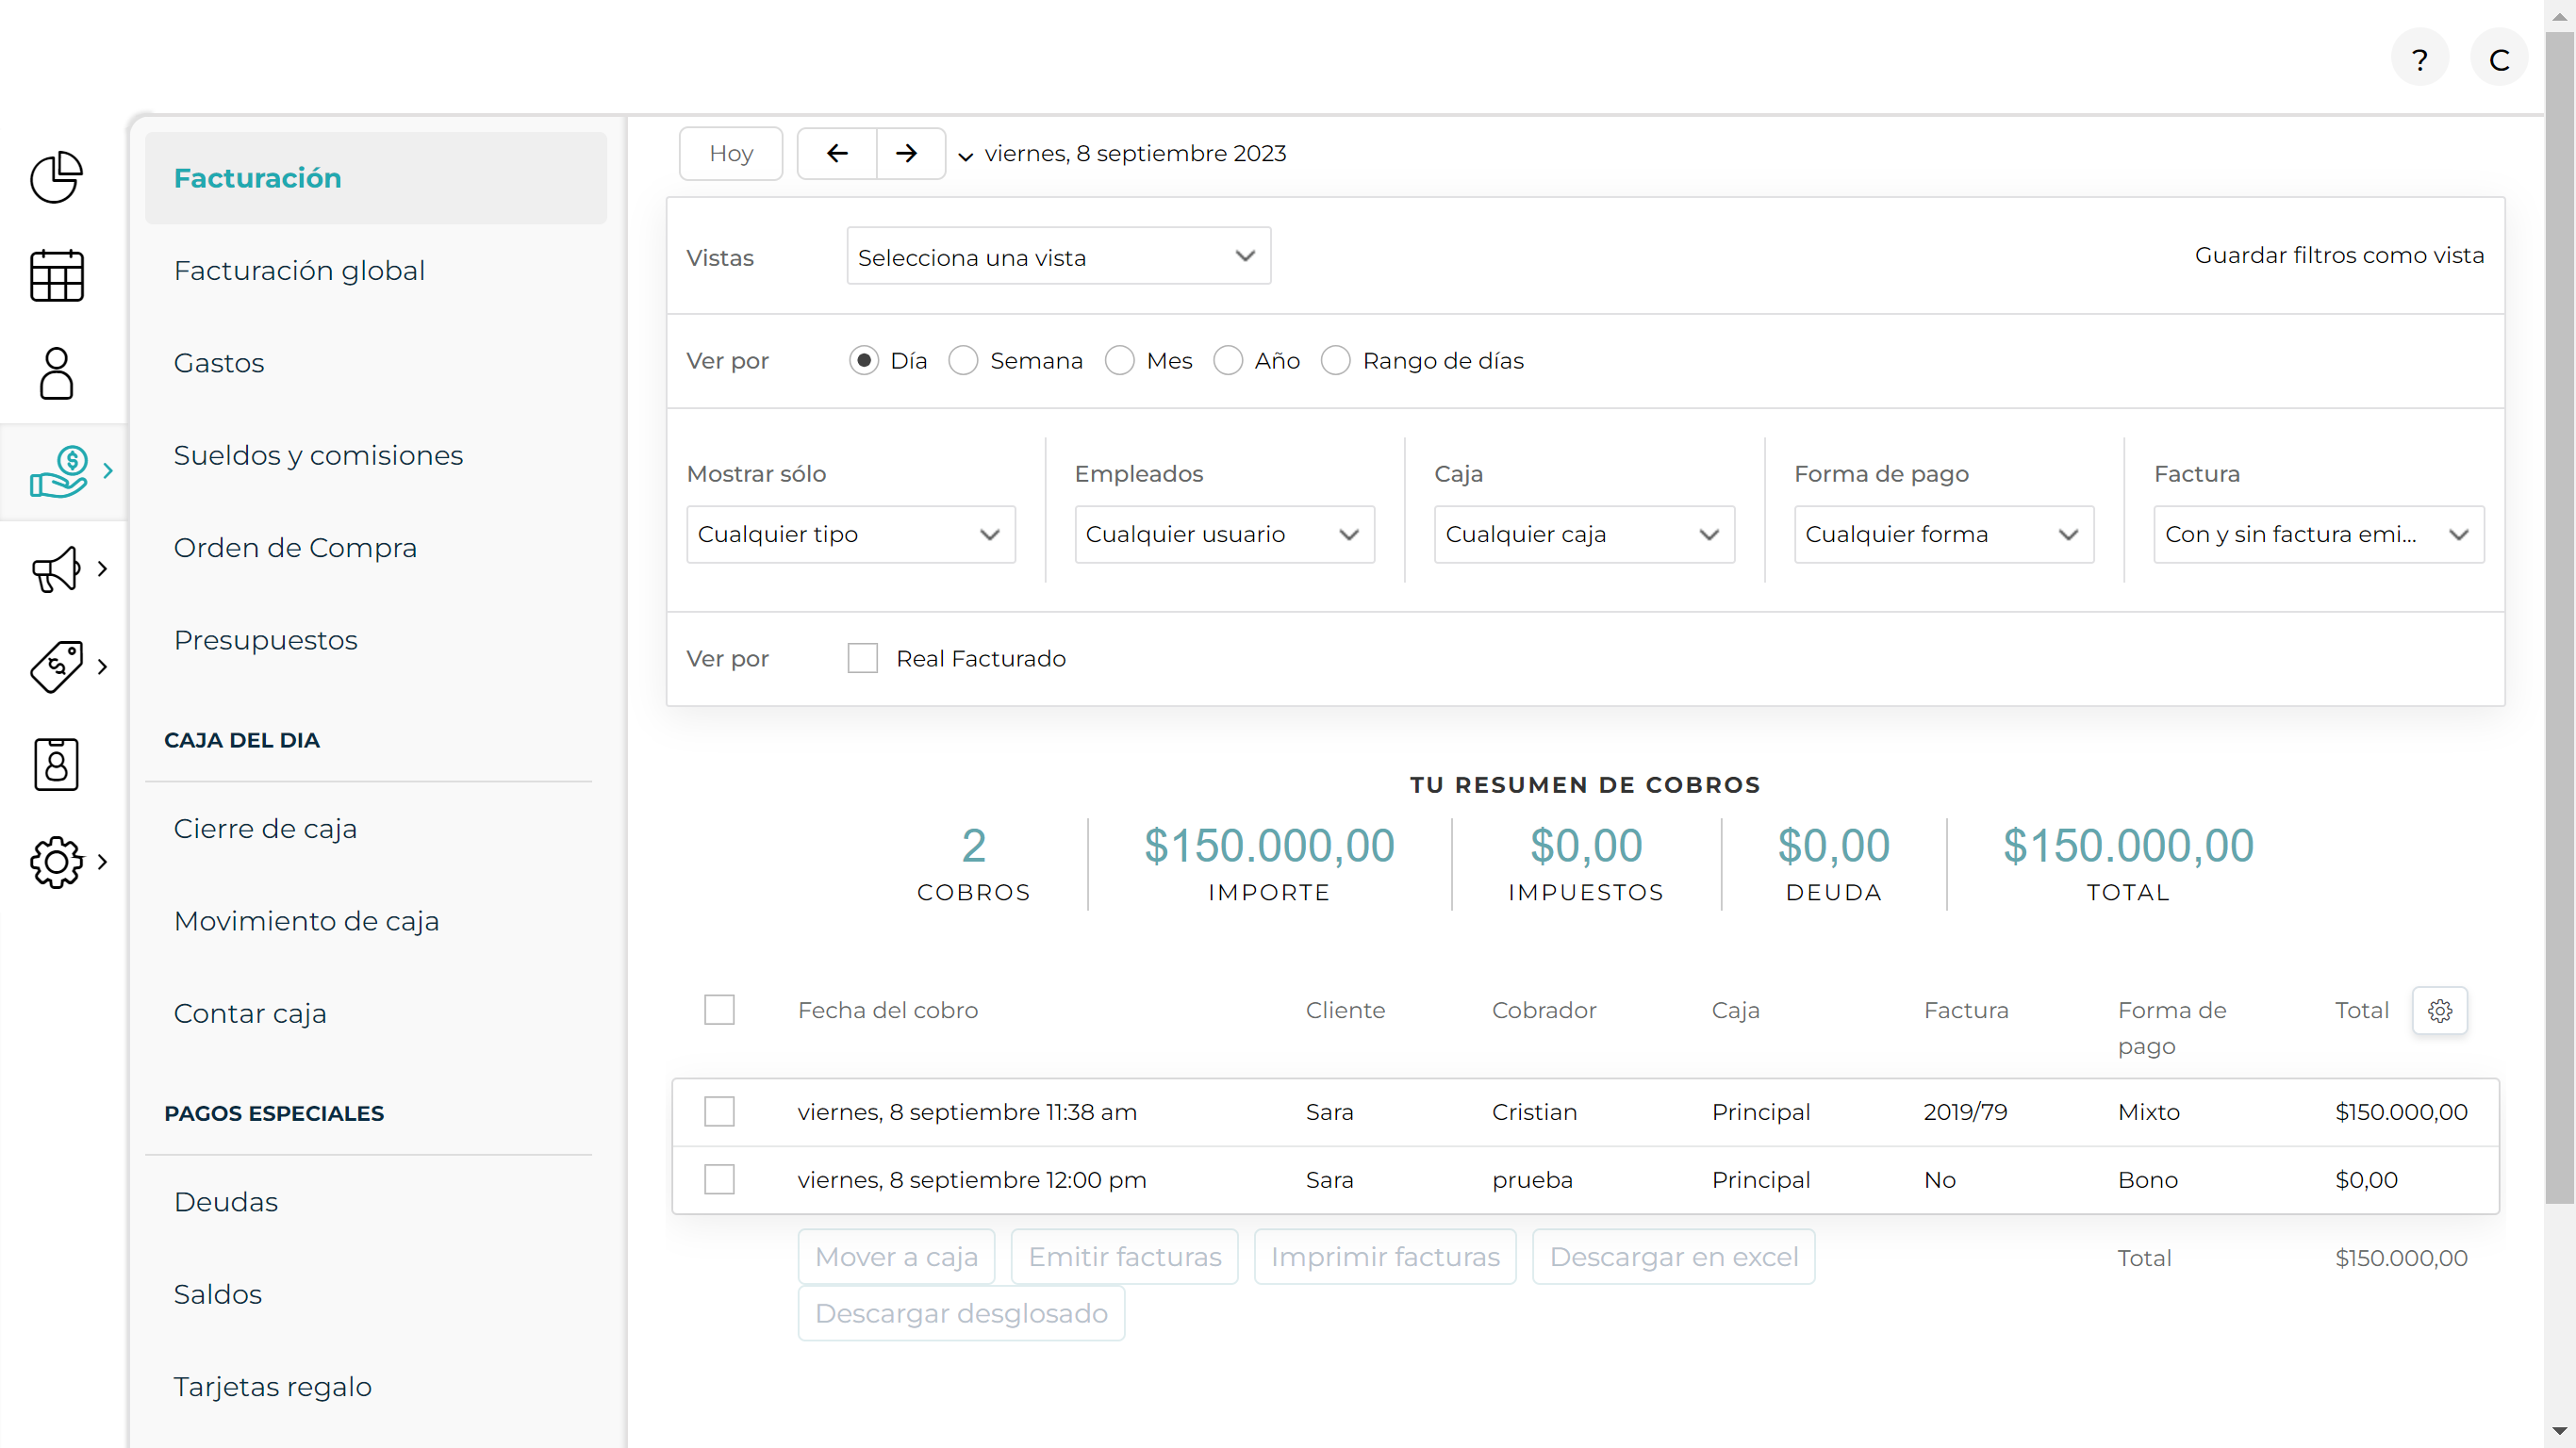The image size is (2576, 1448).
Task: Open Deudas menu item
Action: [226, 1202]
